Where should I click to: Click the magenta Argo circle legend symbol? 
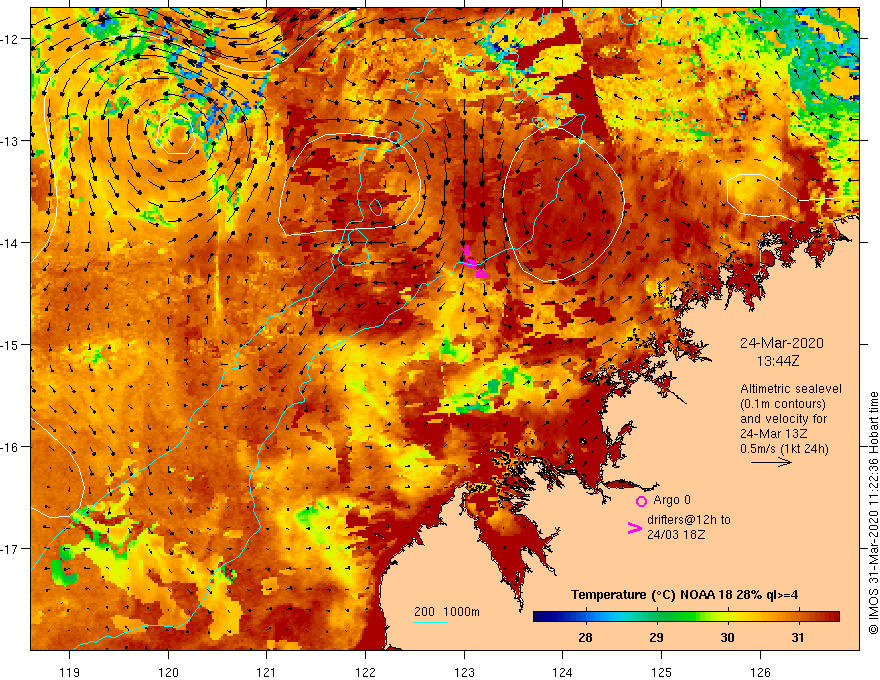[641, 500]
